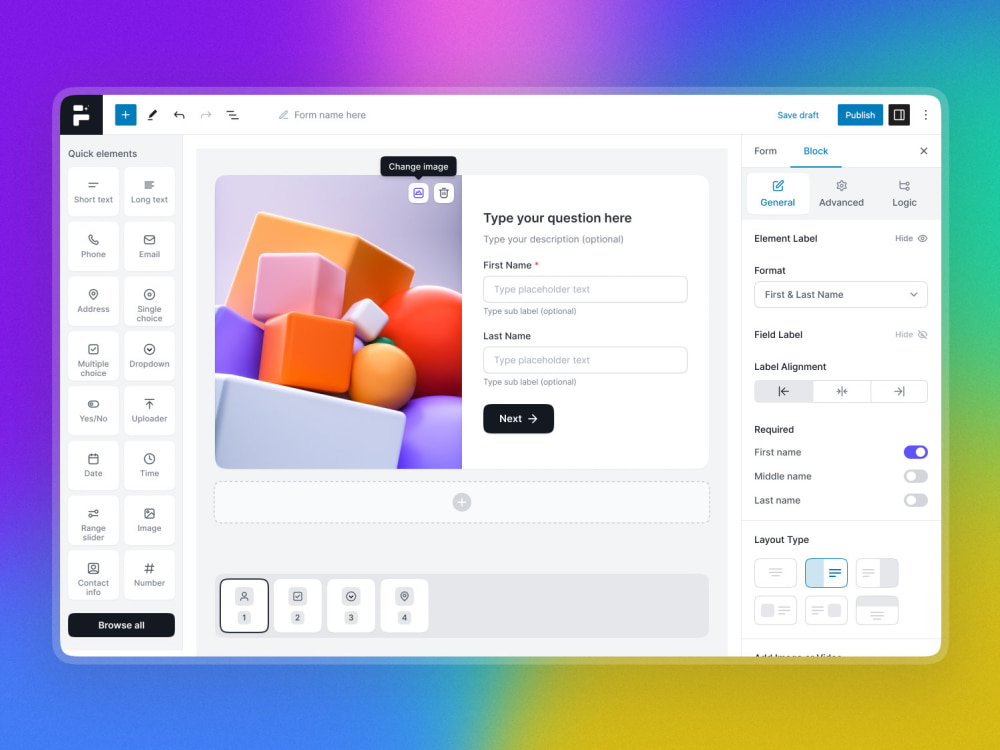Hide the Element Label via eye icon

(922, 239)
